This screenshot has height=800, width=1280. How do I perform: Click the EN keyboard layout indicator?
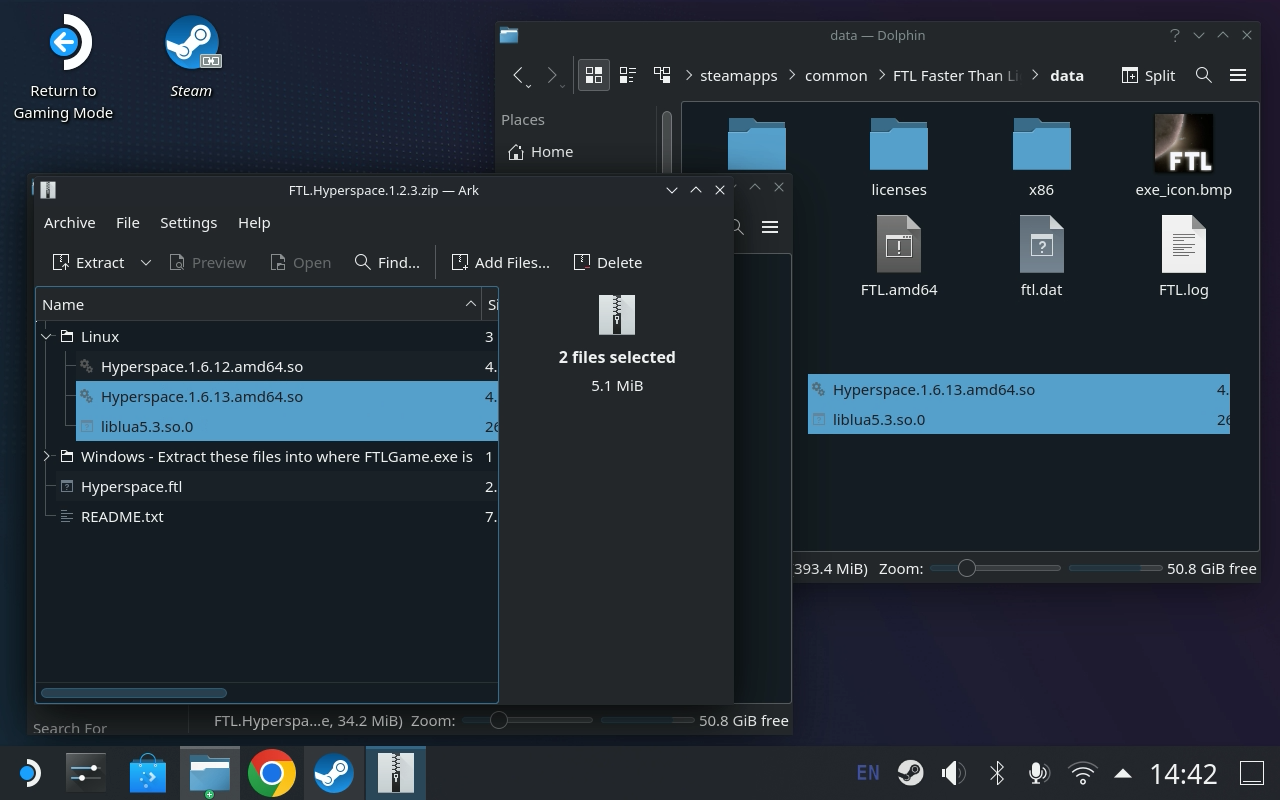click(868, 773)
